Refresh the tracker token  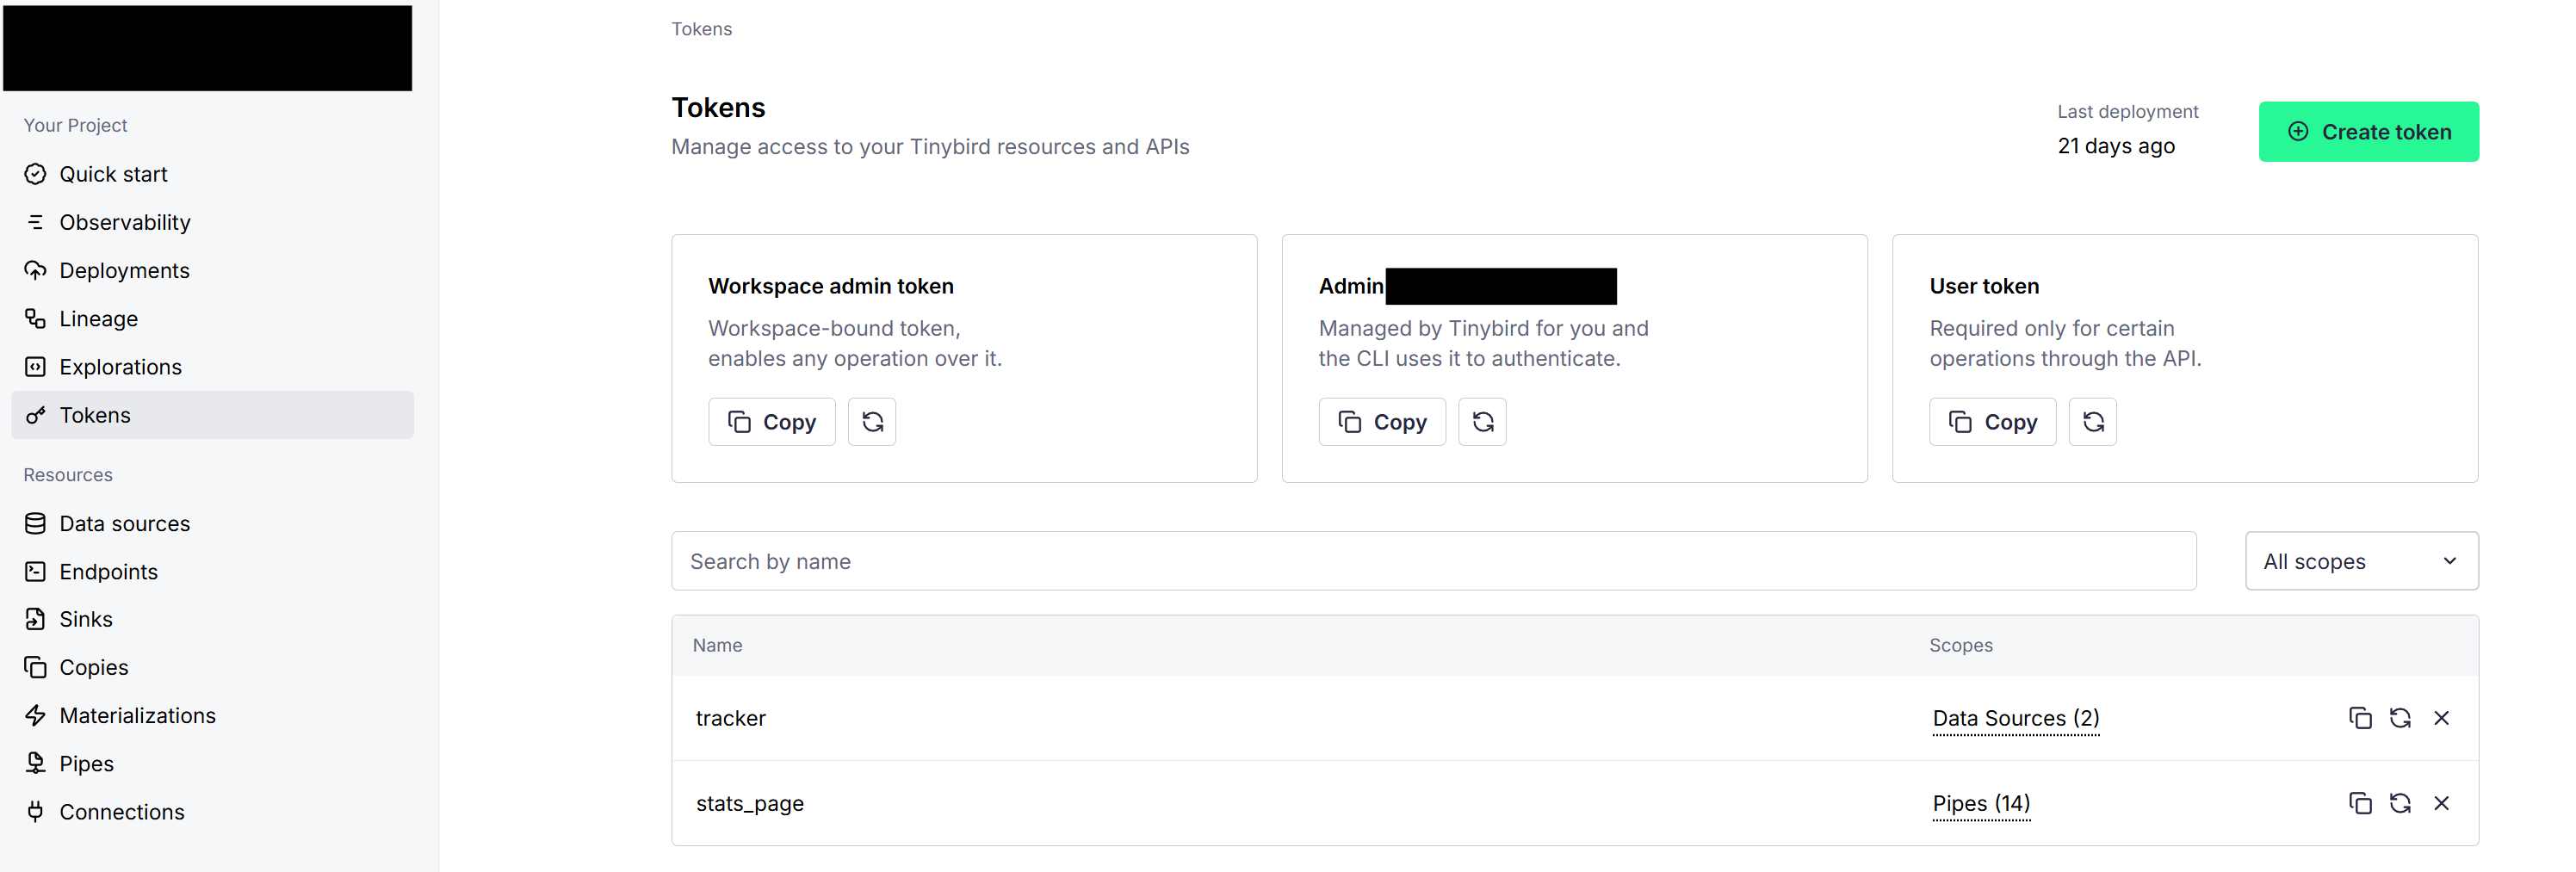2399,718
